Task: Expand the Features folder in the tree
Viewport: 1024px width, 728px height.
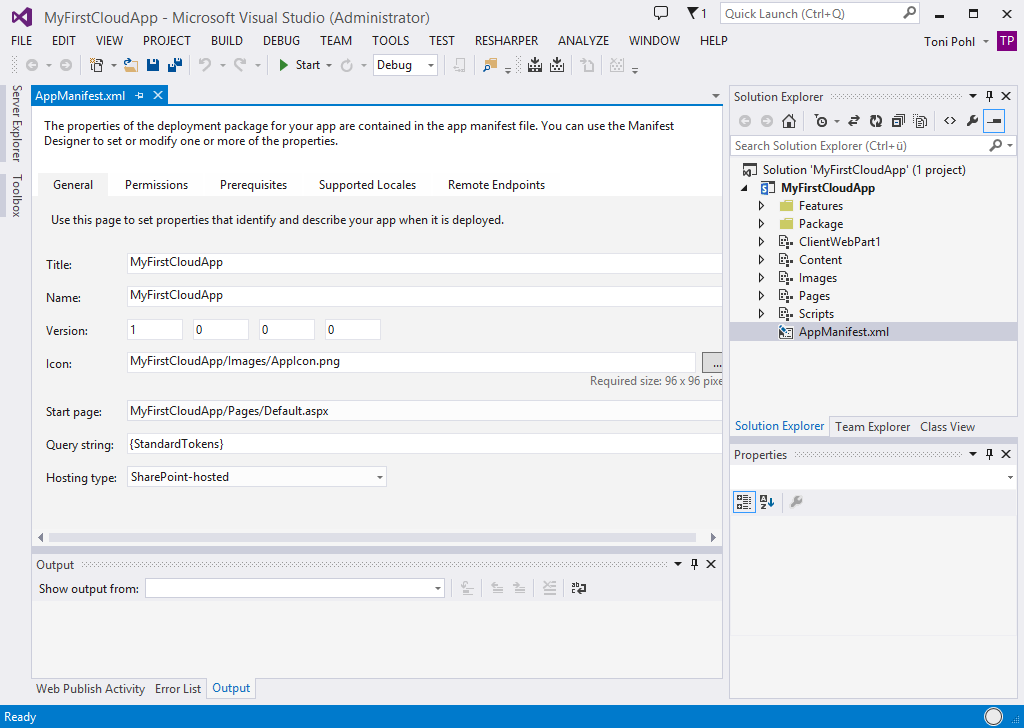Action: (761, 206)
